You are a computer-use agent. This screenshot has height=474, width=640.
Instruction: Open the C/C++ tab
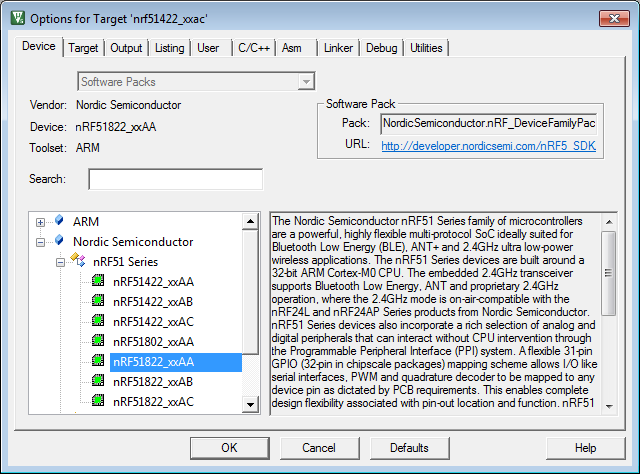pyautogui.click(x=254, y=48)
